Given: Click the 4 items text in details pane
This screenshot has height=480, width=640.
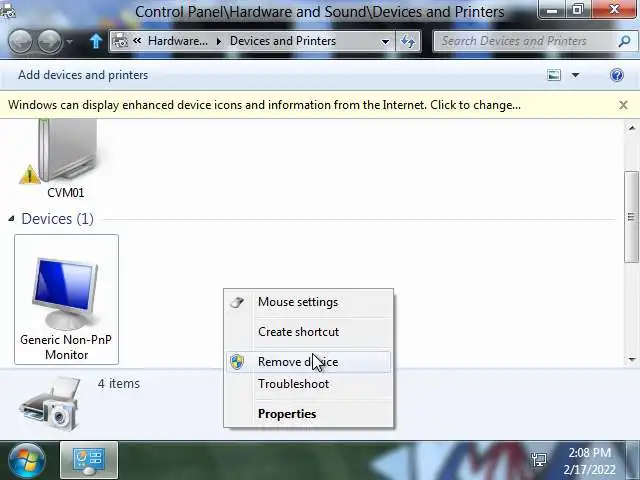Looking at the screenshot, I should 119,384.
